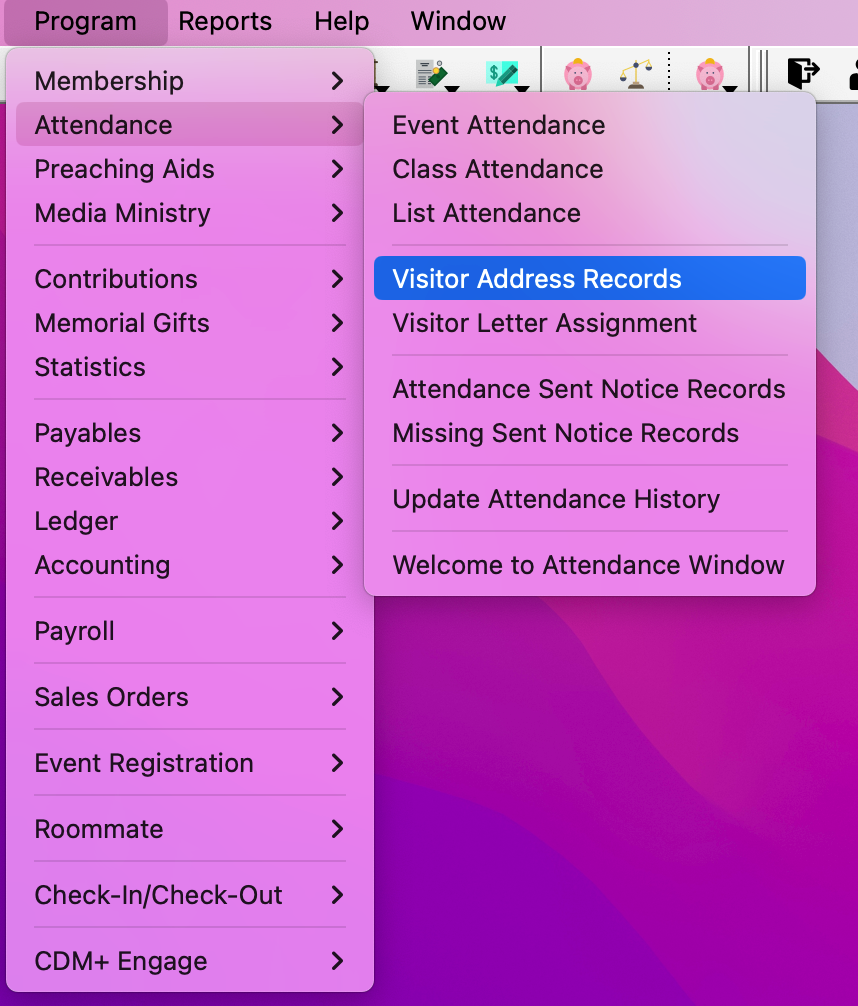Open dropdown arrow next to check writing icon

(521, 88)
